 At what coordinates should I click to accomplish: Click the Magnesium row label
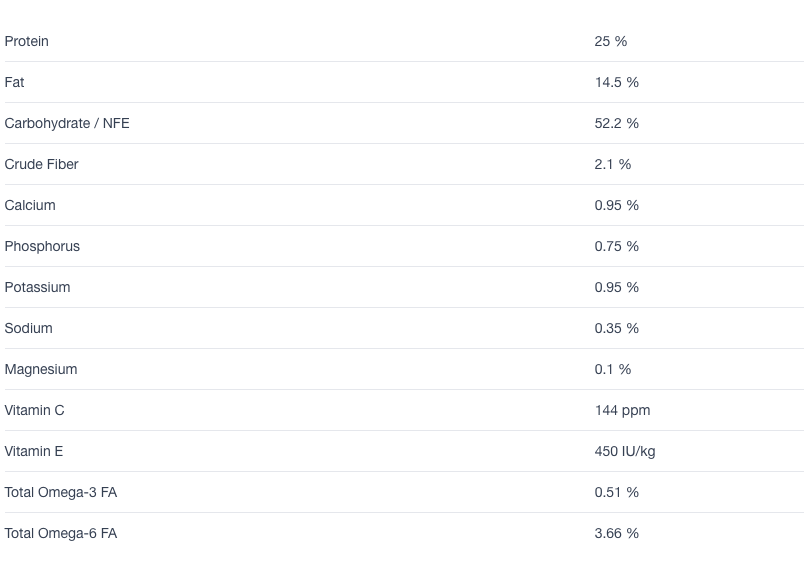coord(41,369)
